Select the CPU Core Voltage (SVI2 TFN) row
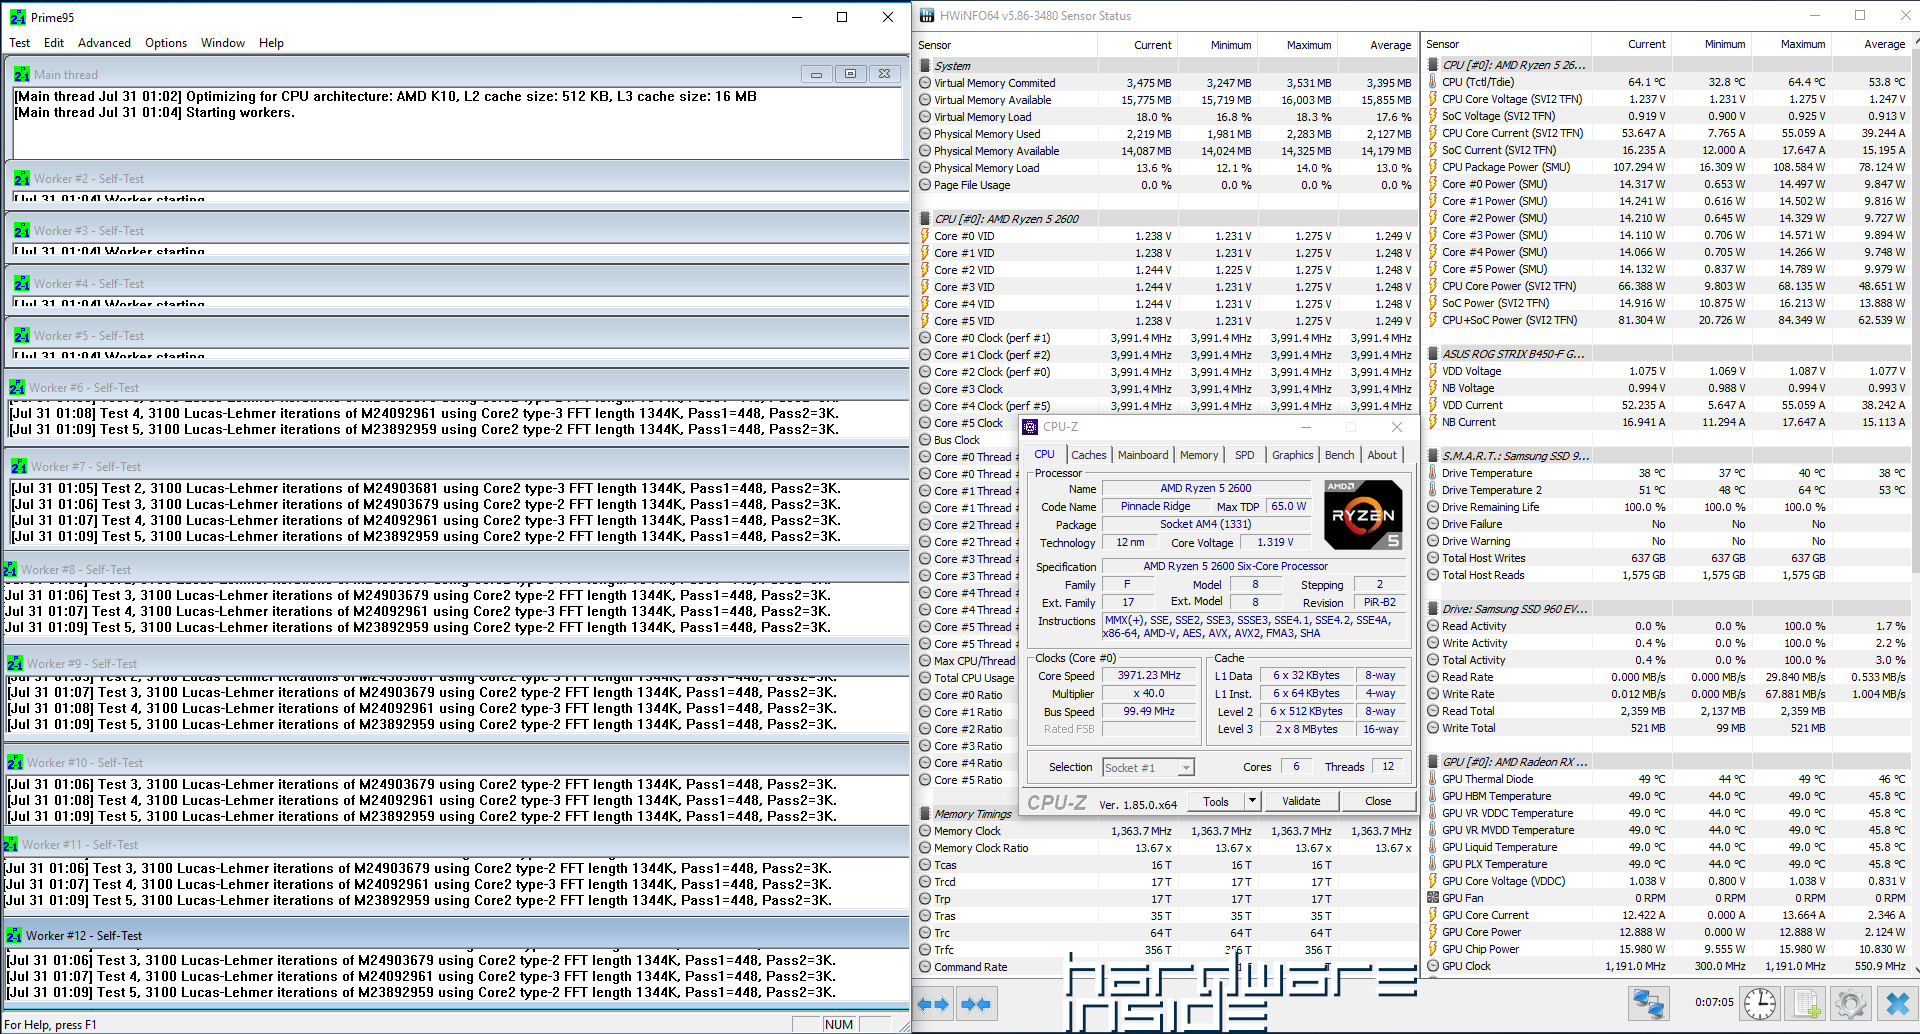The height and width of the screenshot is (1034, 1920). click(1668, 99)
